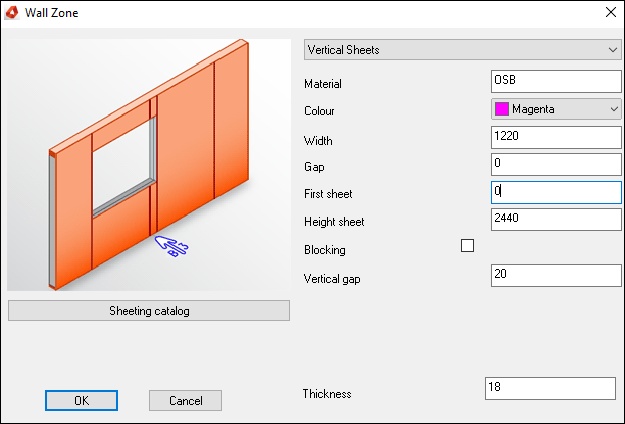Click the Thickness label
Viewport: 625px width, 424px height.
pyautogui.click(x=327, y=394)
